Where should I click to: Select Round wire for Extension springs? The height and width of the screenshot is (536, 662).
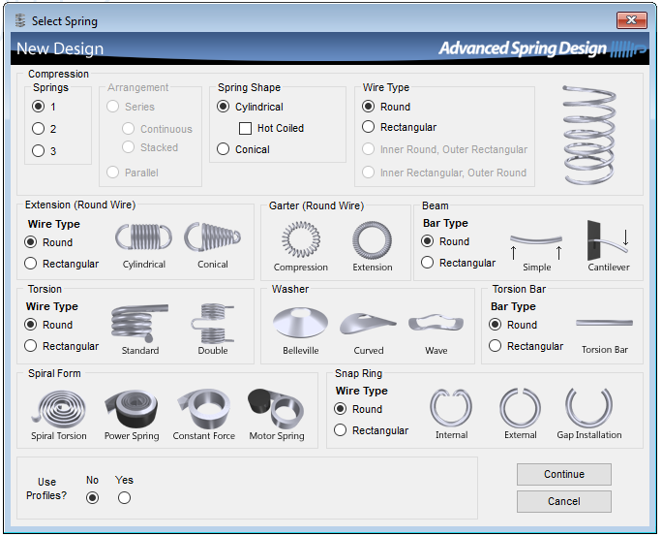[30, 242]
